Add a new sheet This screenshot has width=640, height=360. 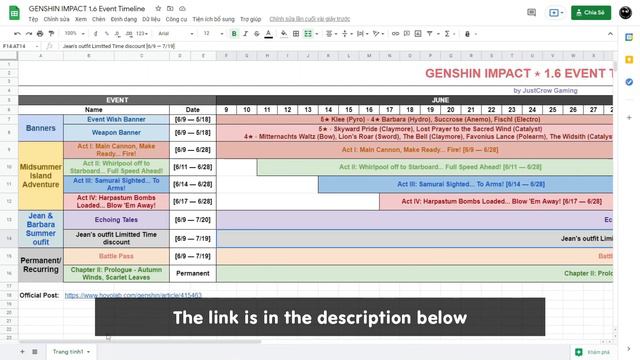pos(22,351)
